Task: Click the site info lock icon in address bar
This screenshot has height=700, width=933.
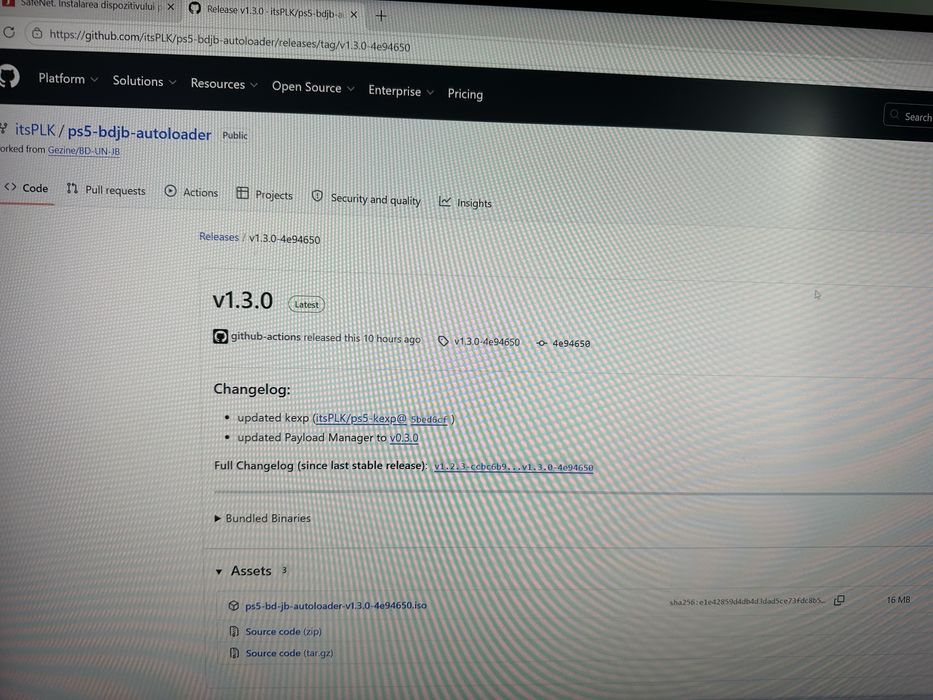Action: coord(37,33)
